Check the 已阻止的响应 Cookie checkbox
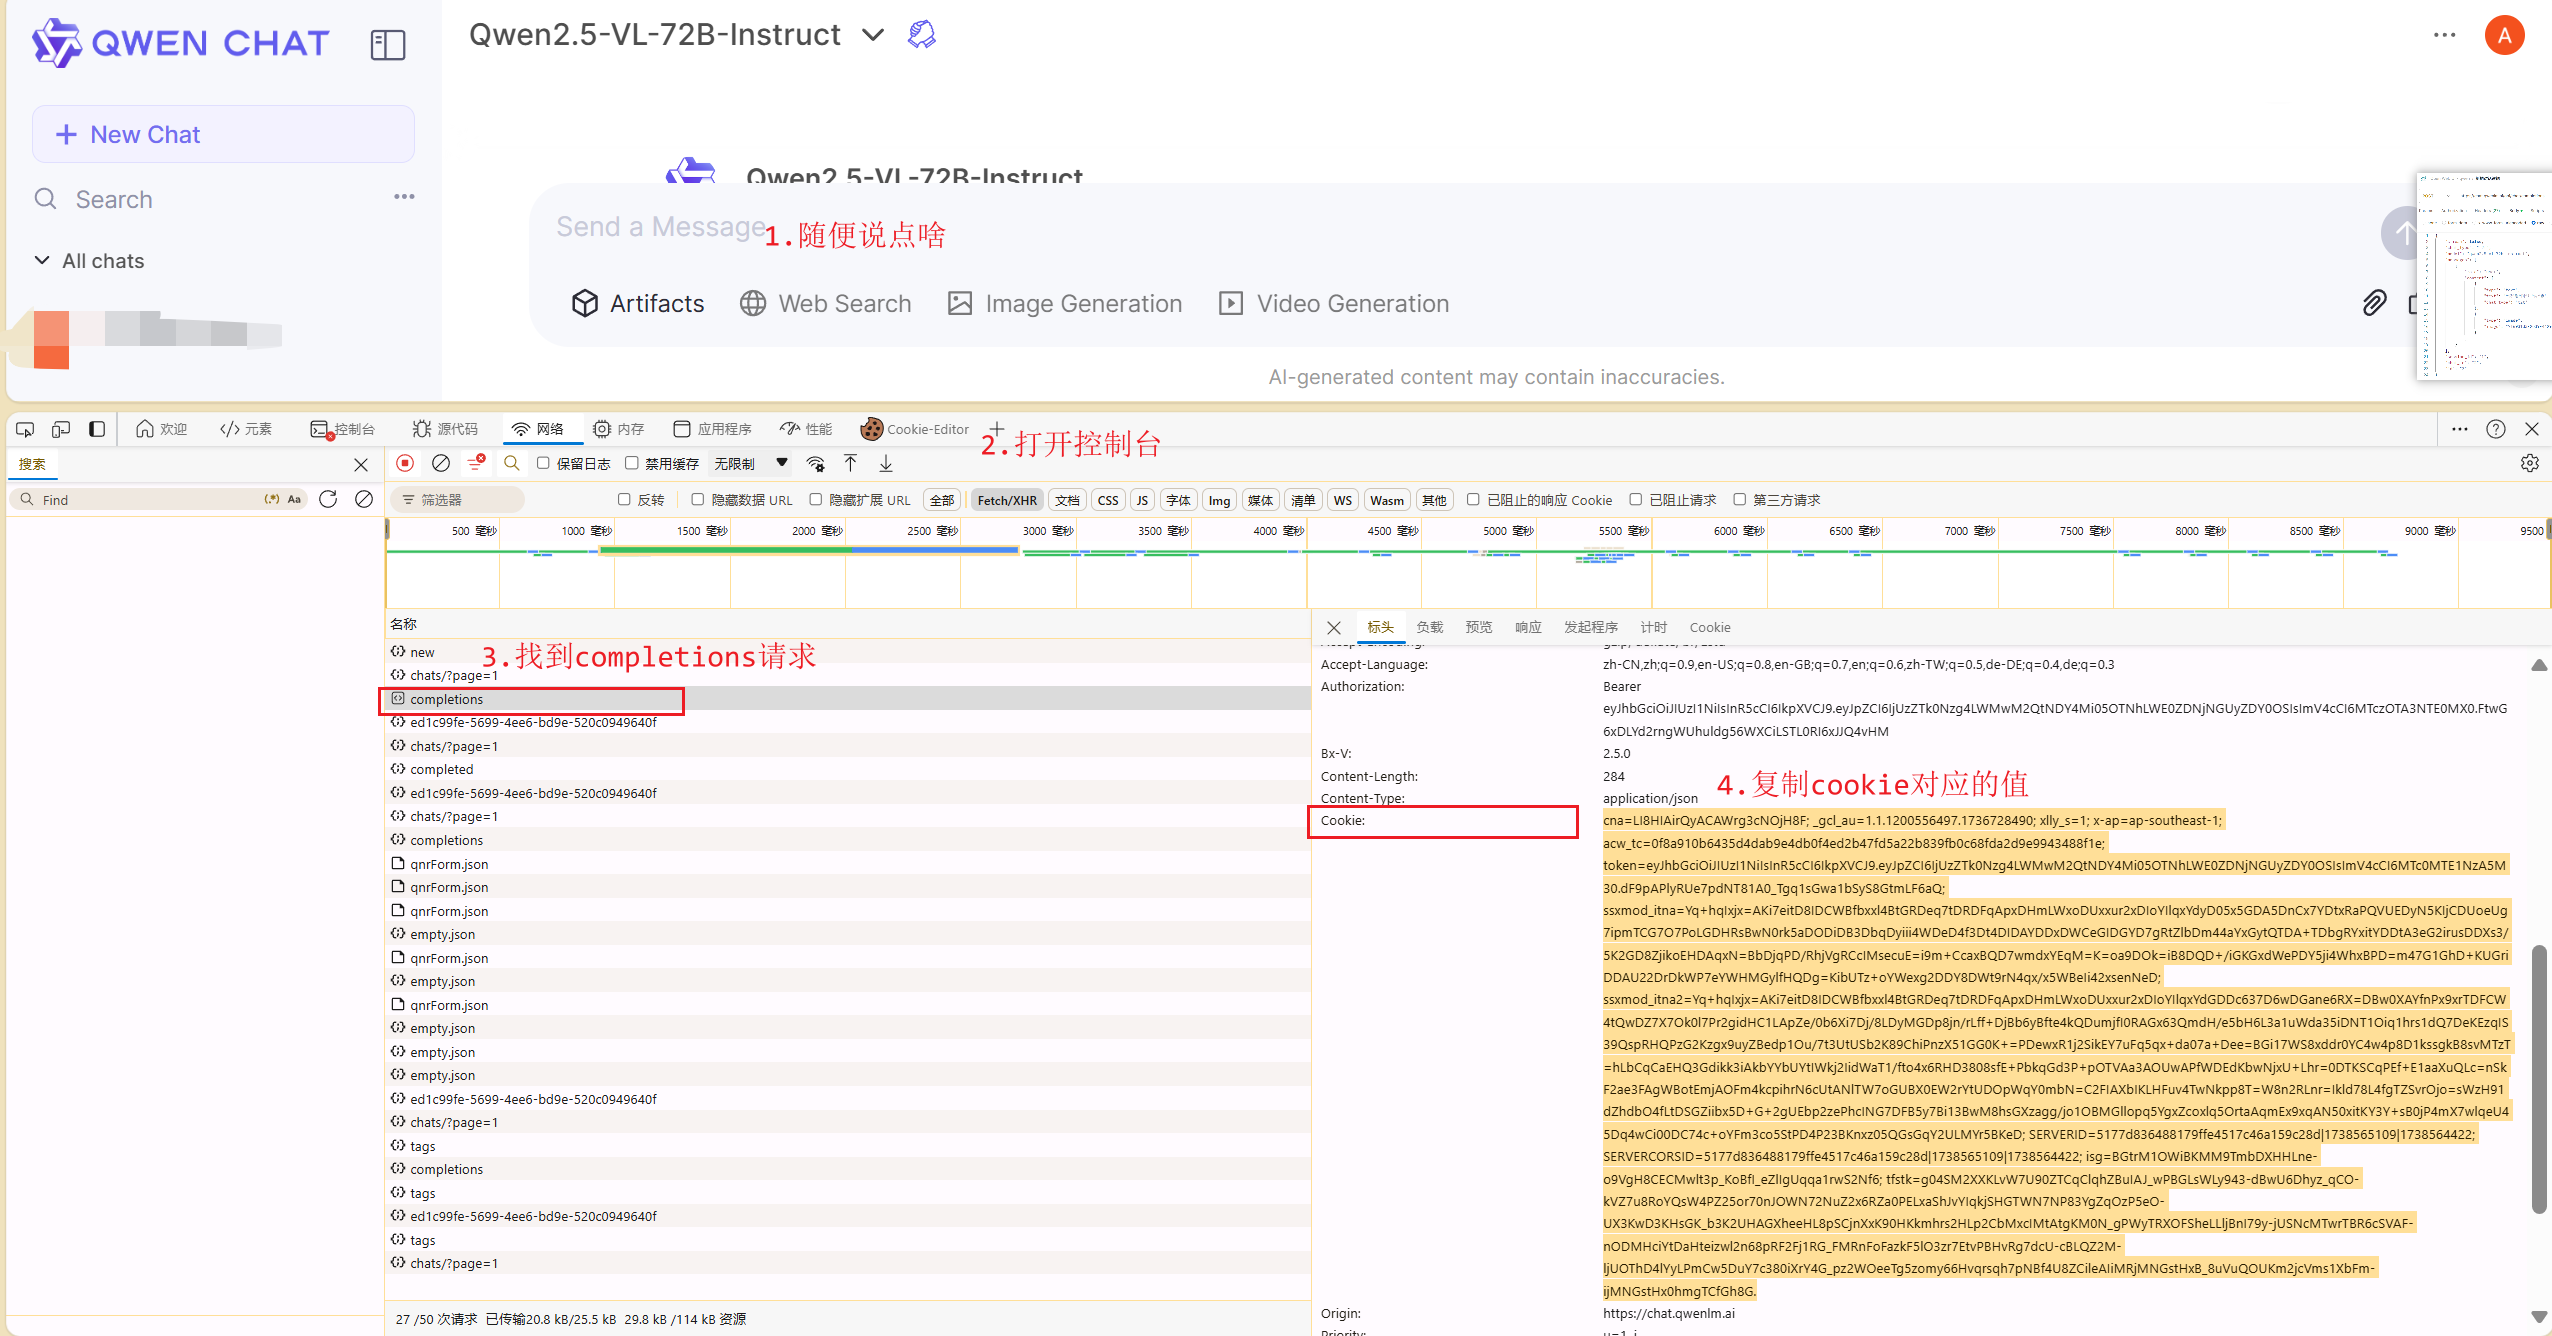 pos(1473,499)
